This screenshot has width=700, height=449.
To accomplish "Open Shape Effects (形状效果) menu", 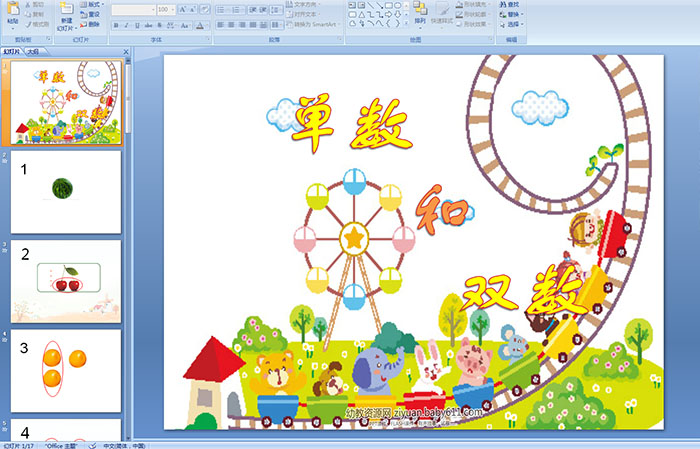I will point(473,24).
